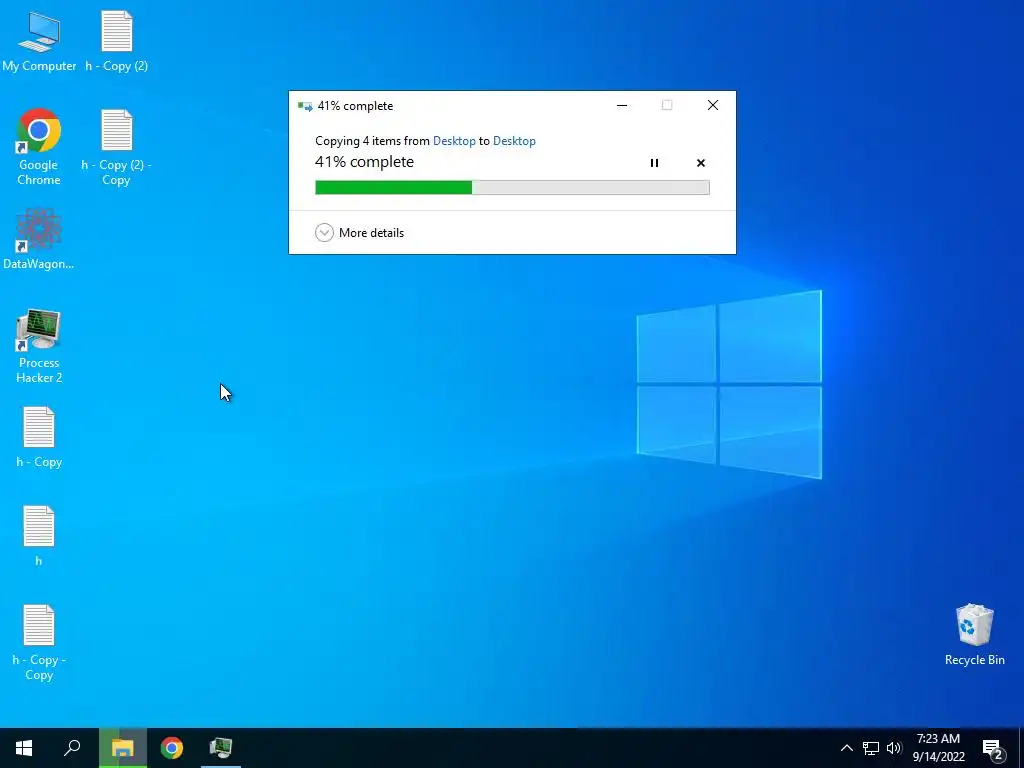The width and height of the screenshot is (1024, 768).
Task: Select the file named 'h'
Action: pos(39,536)
